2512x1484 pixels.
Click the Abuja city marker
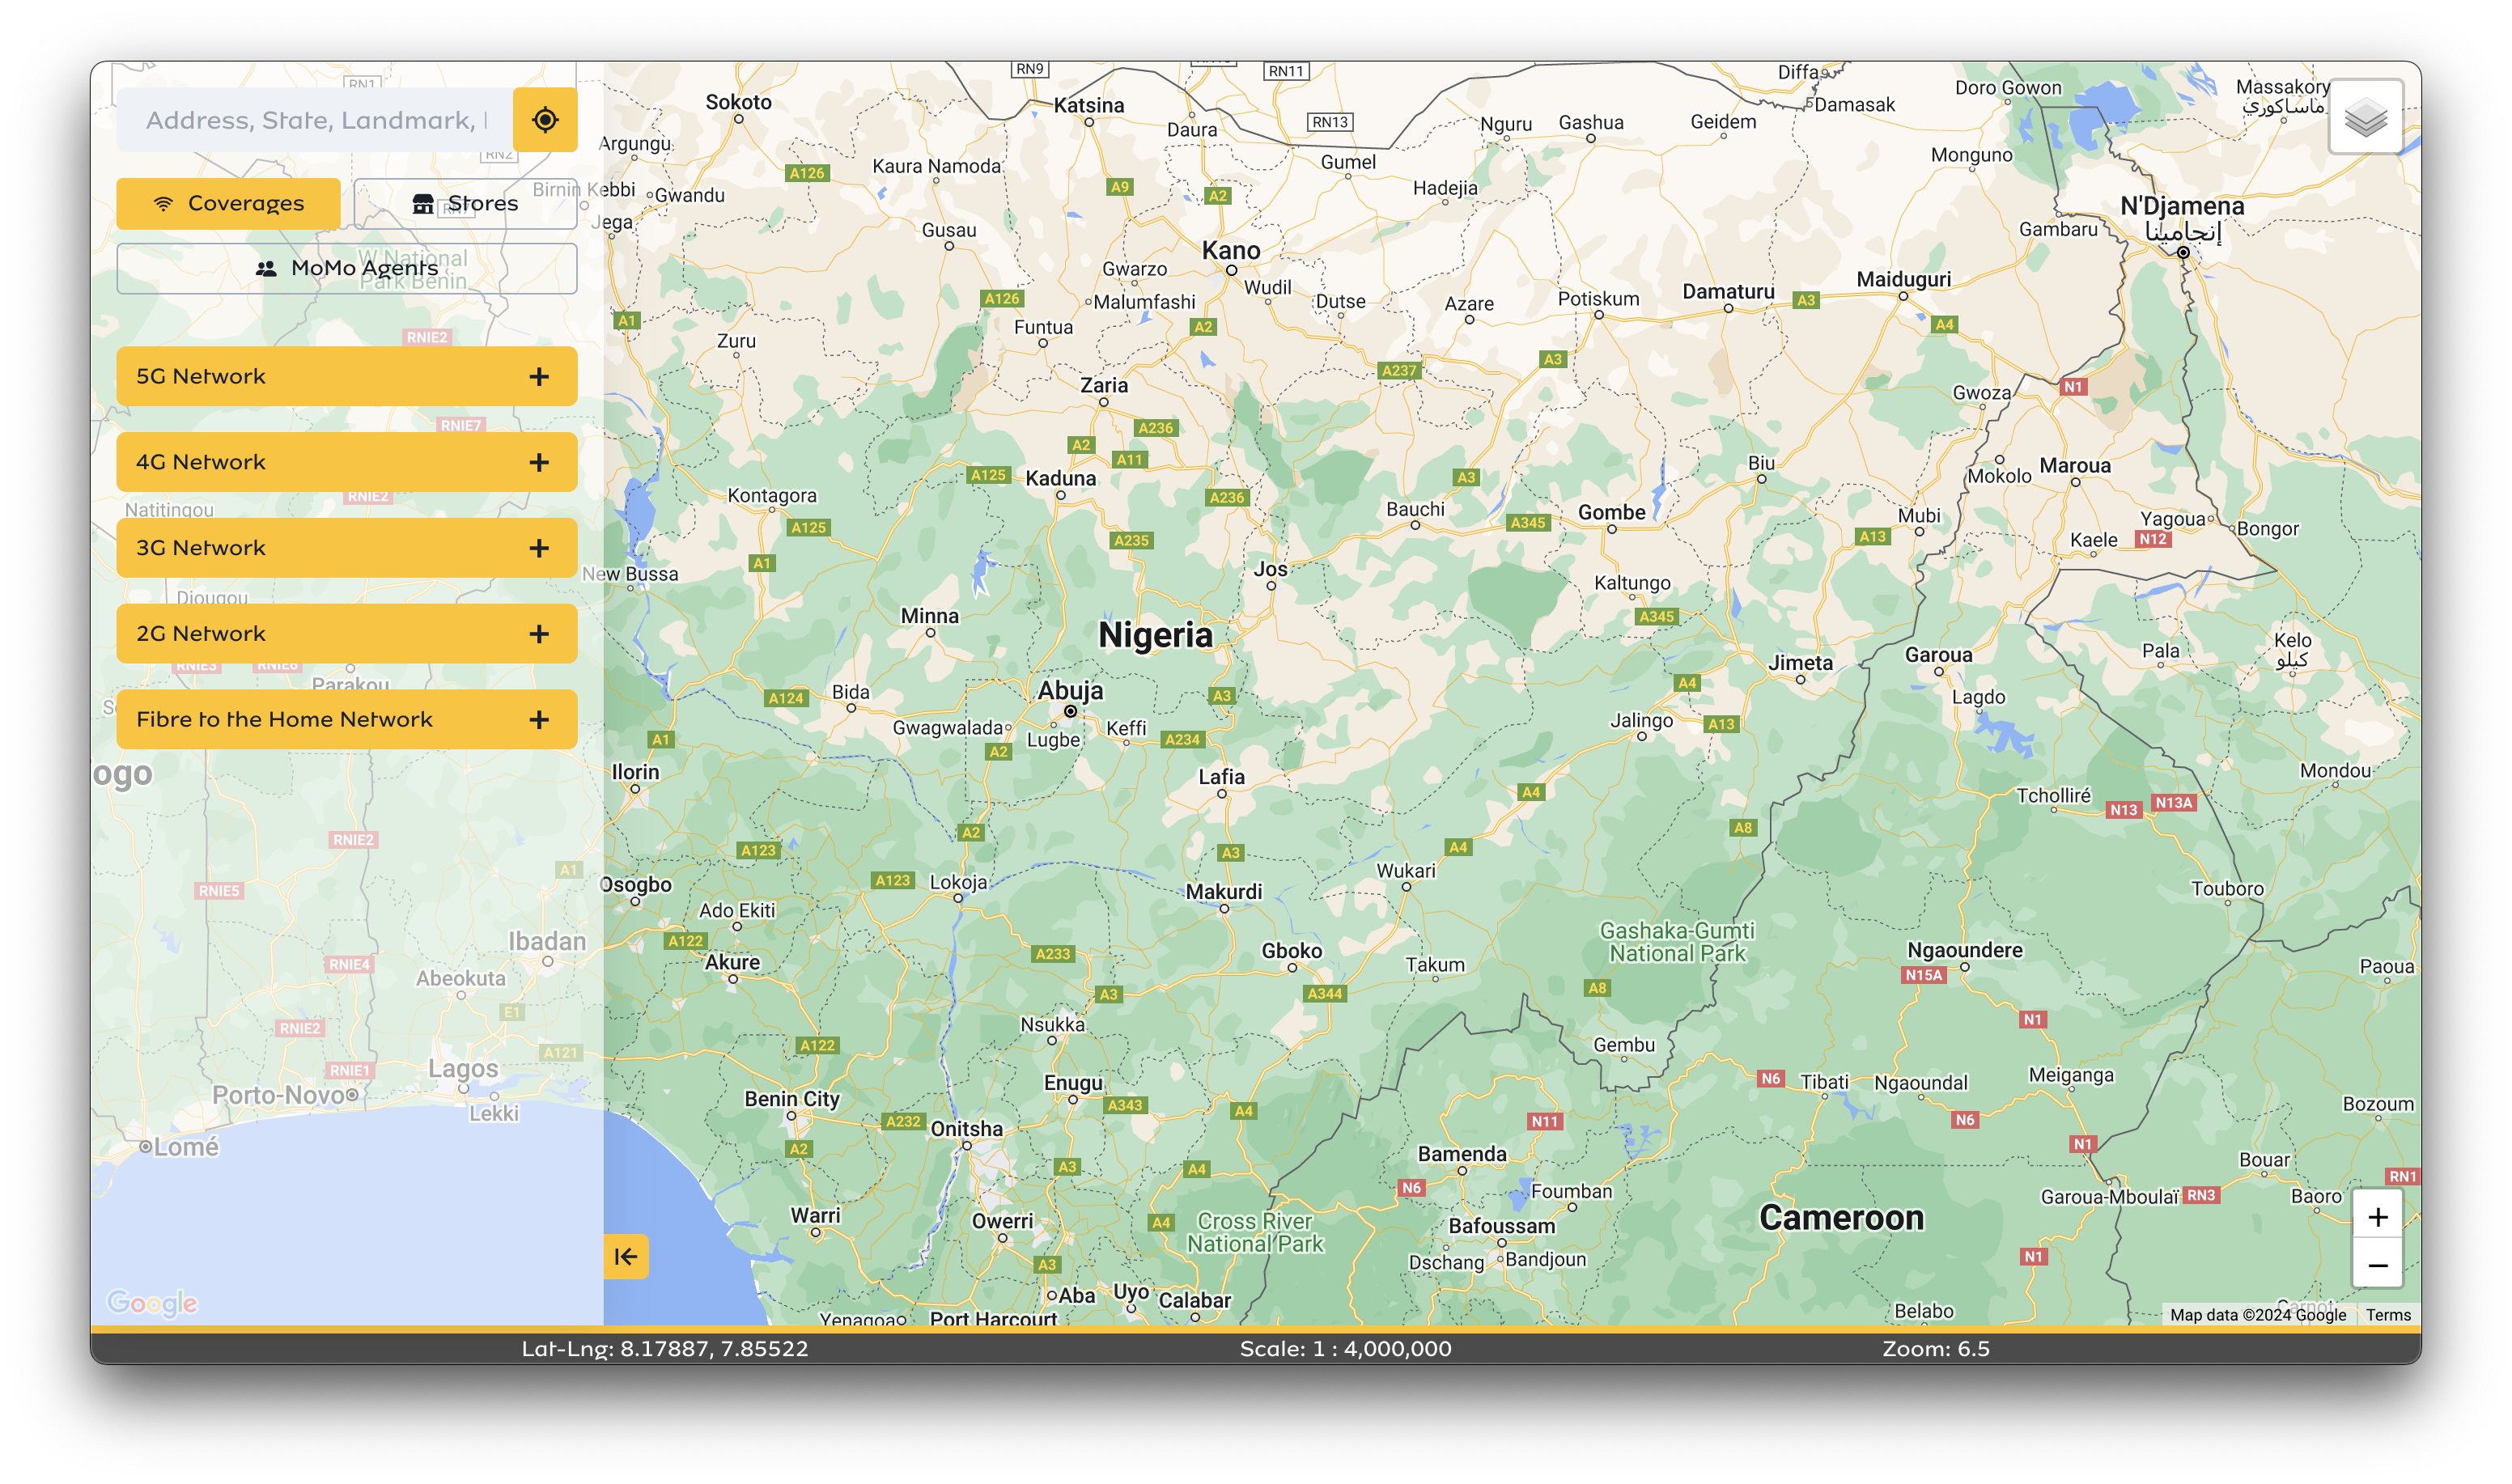(x=1070, y=711)
